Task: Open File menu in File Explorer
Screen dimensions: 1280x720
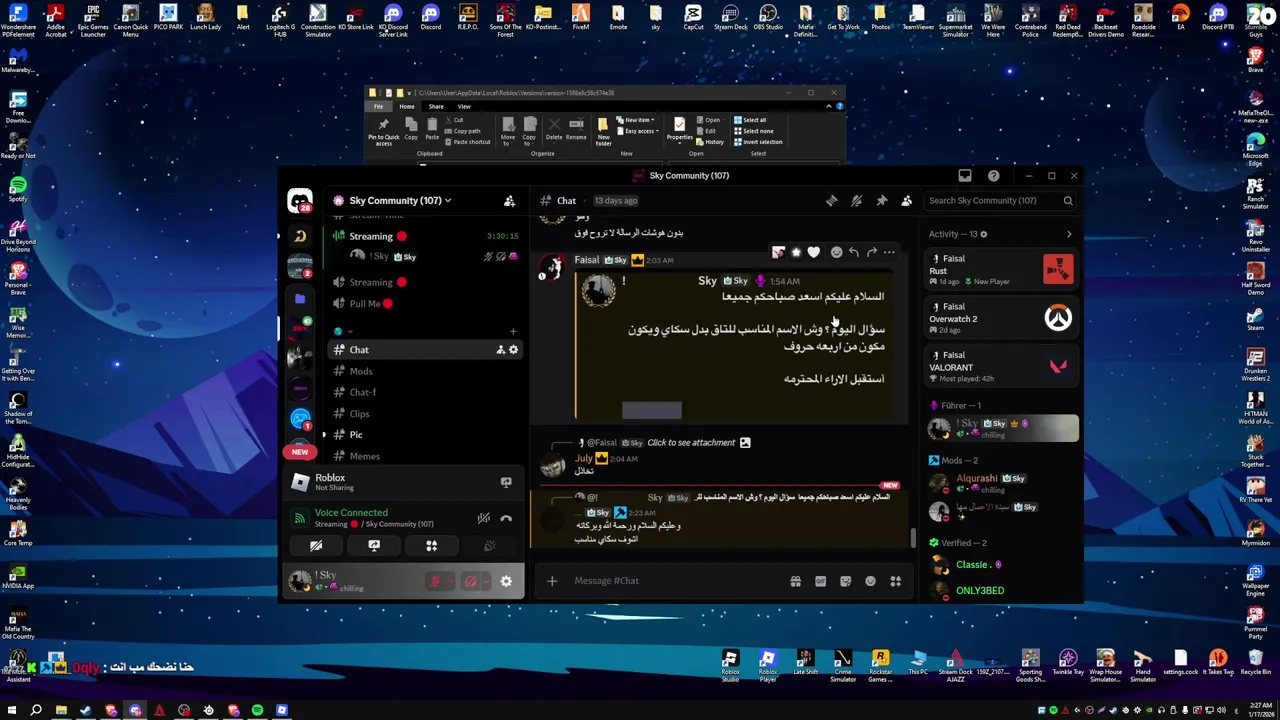Action: (x=378, y=106)
